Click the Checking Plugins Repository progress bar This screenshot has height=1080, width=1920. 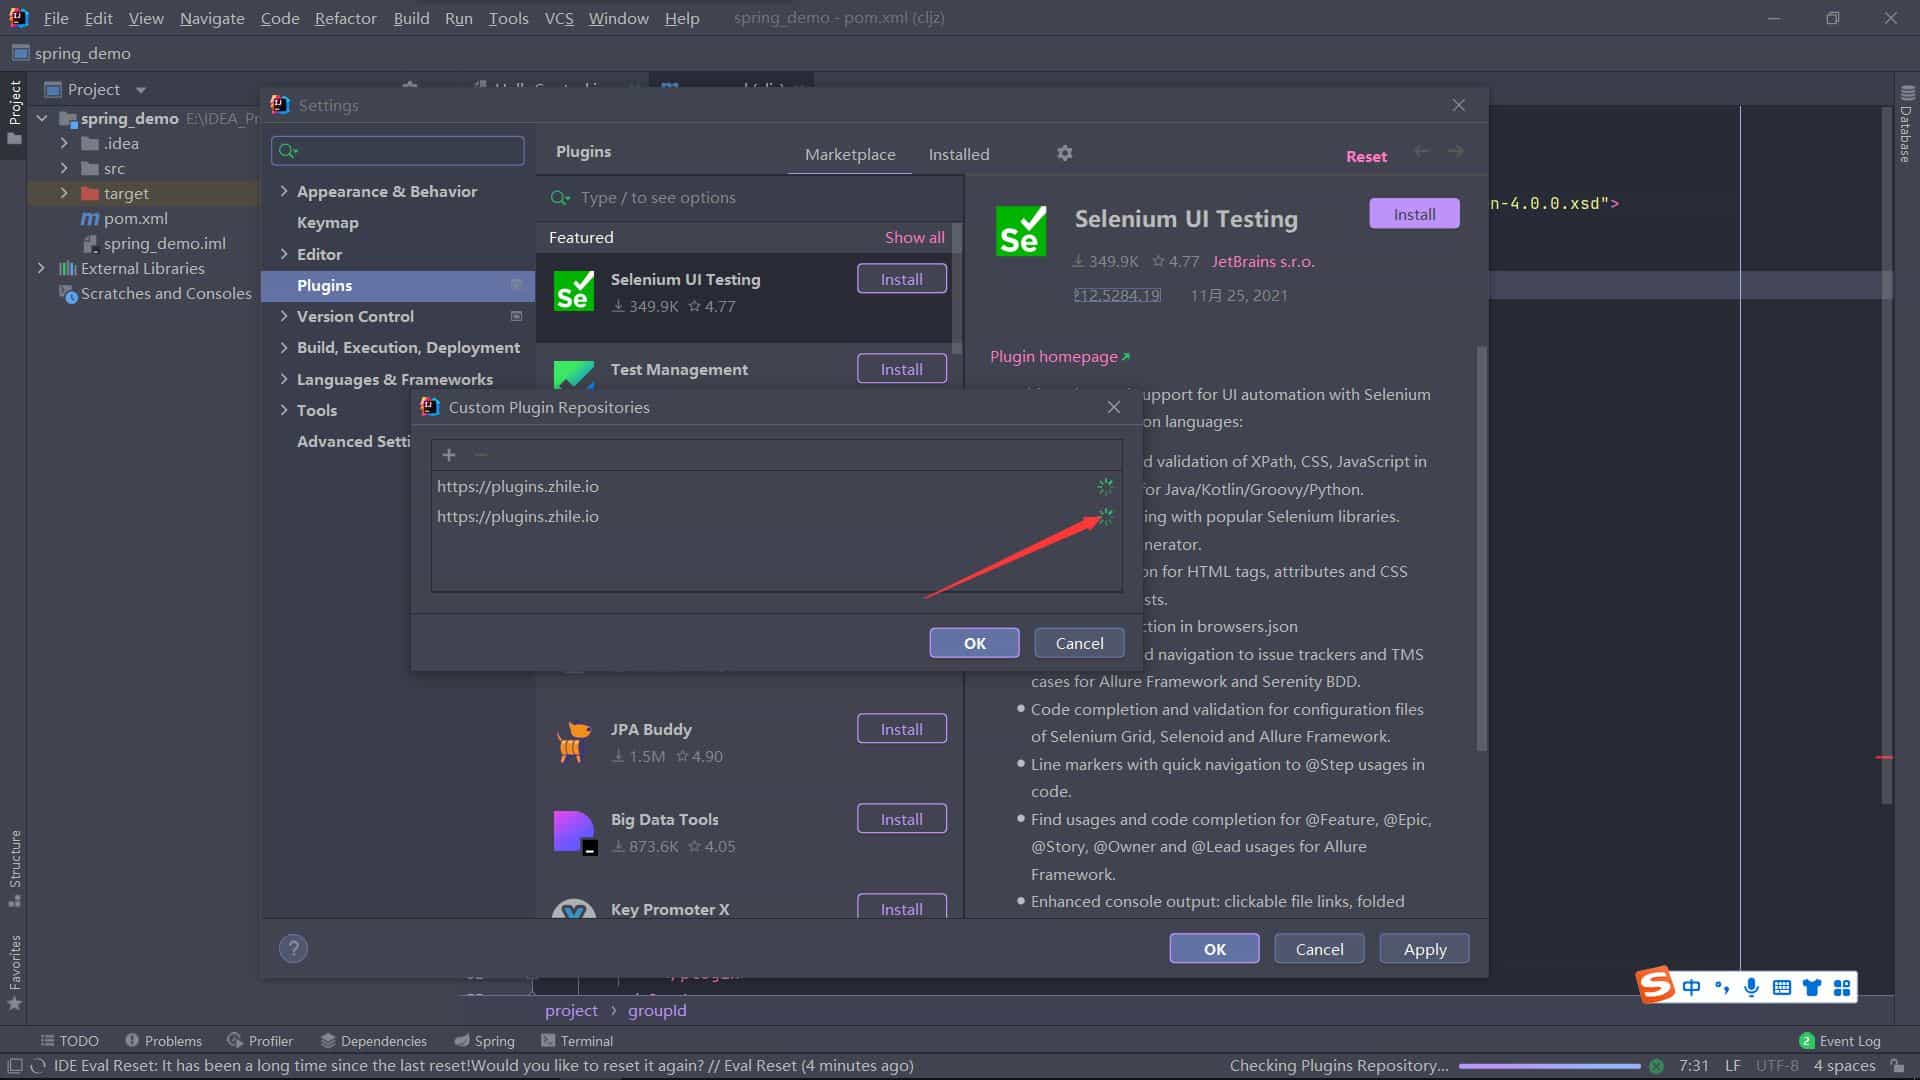point(1549,1066)
